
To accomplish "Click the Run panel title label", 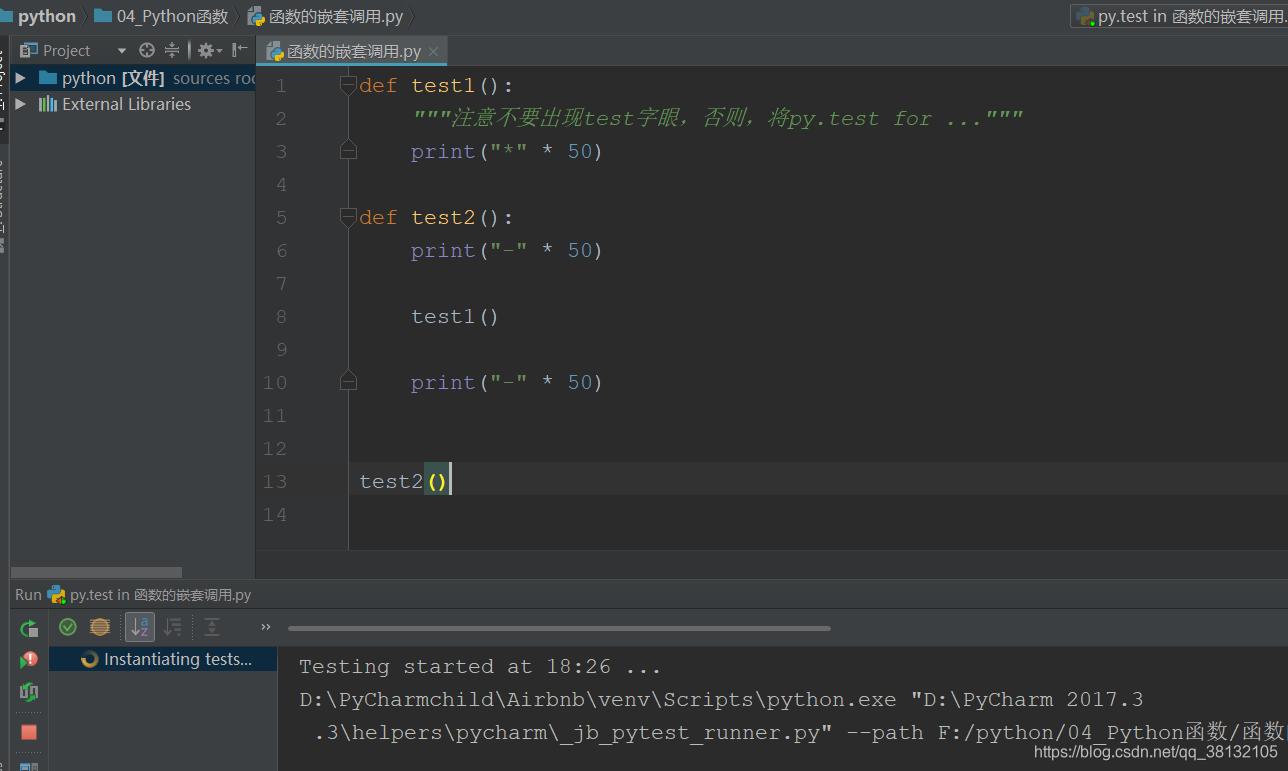I will click(28, 595).
